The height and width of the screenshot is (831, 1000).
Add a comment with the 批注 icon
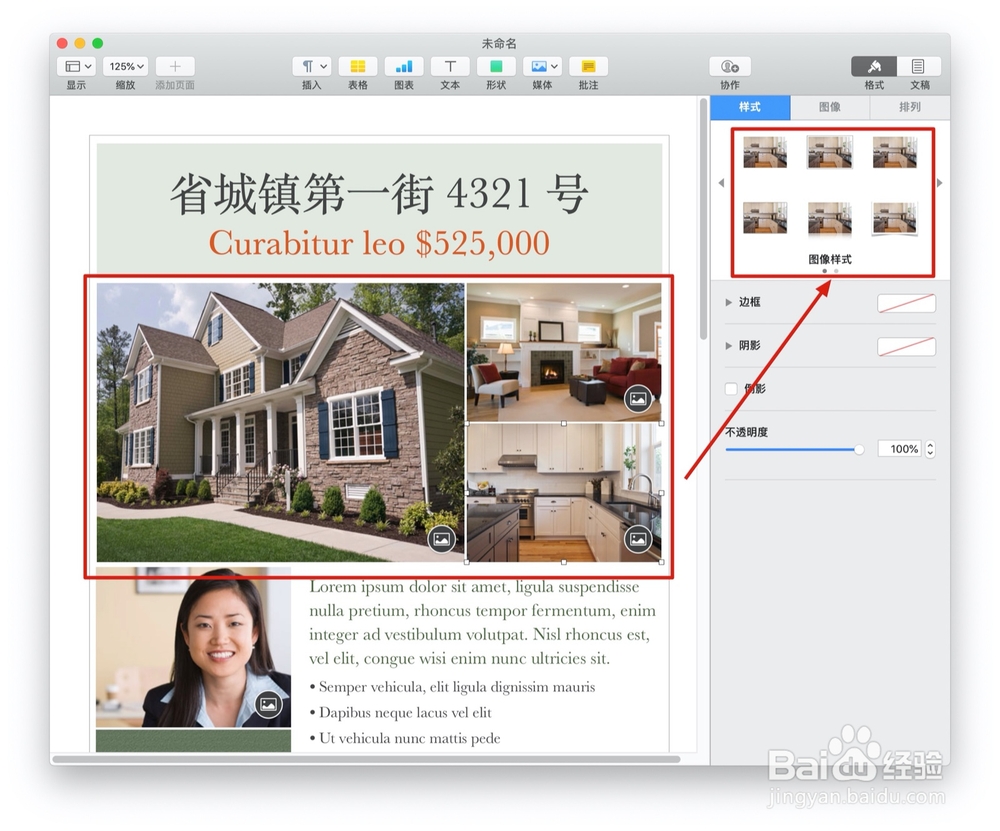(x=587, y=66)
